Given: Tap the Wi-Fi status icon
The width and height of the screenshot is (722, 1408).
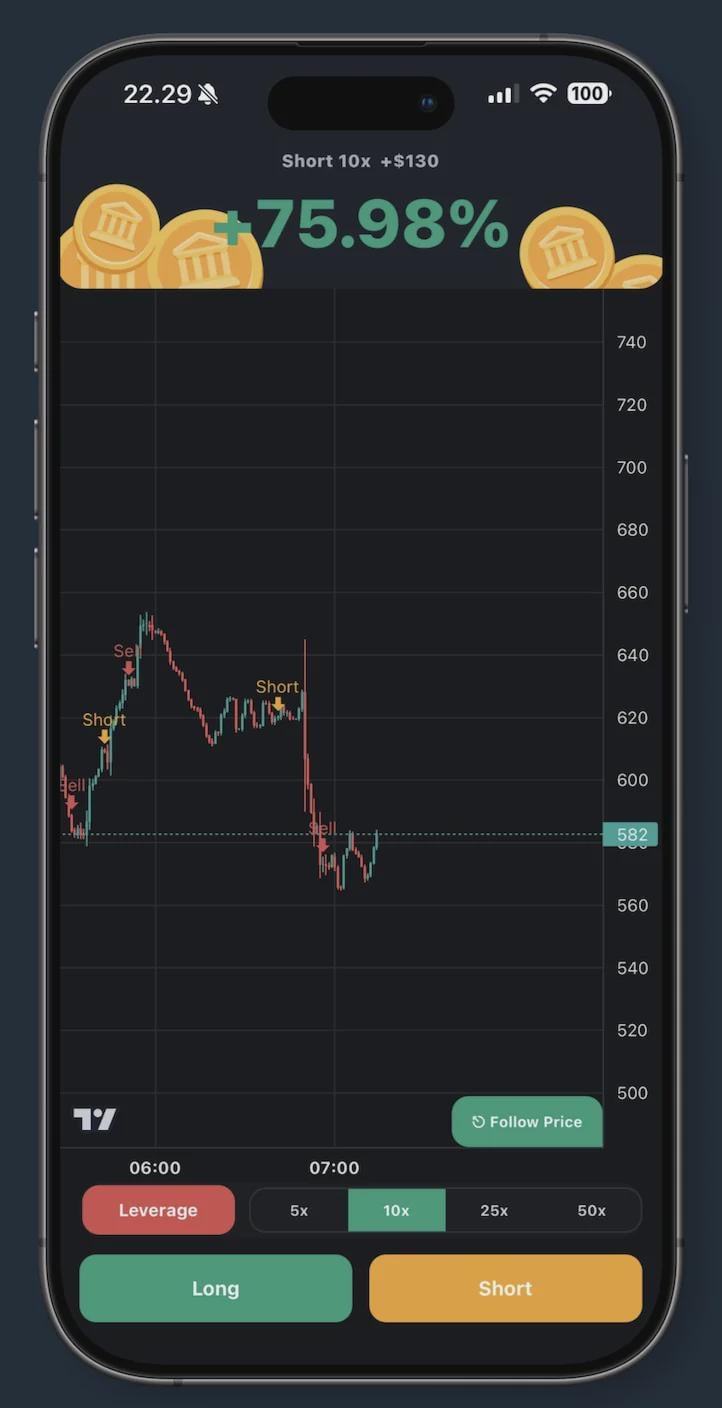Looking at the screenshot, I should [x=543, y=94].
